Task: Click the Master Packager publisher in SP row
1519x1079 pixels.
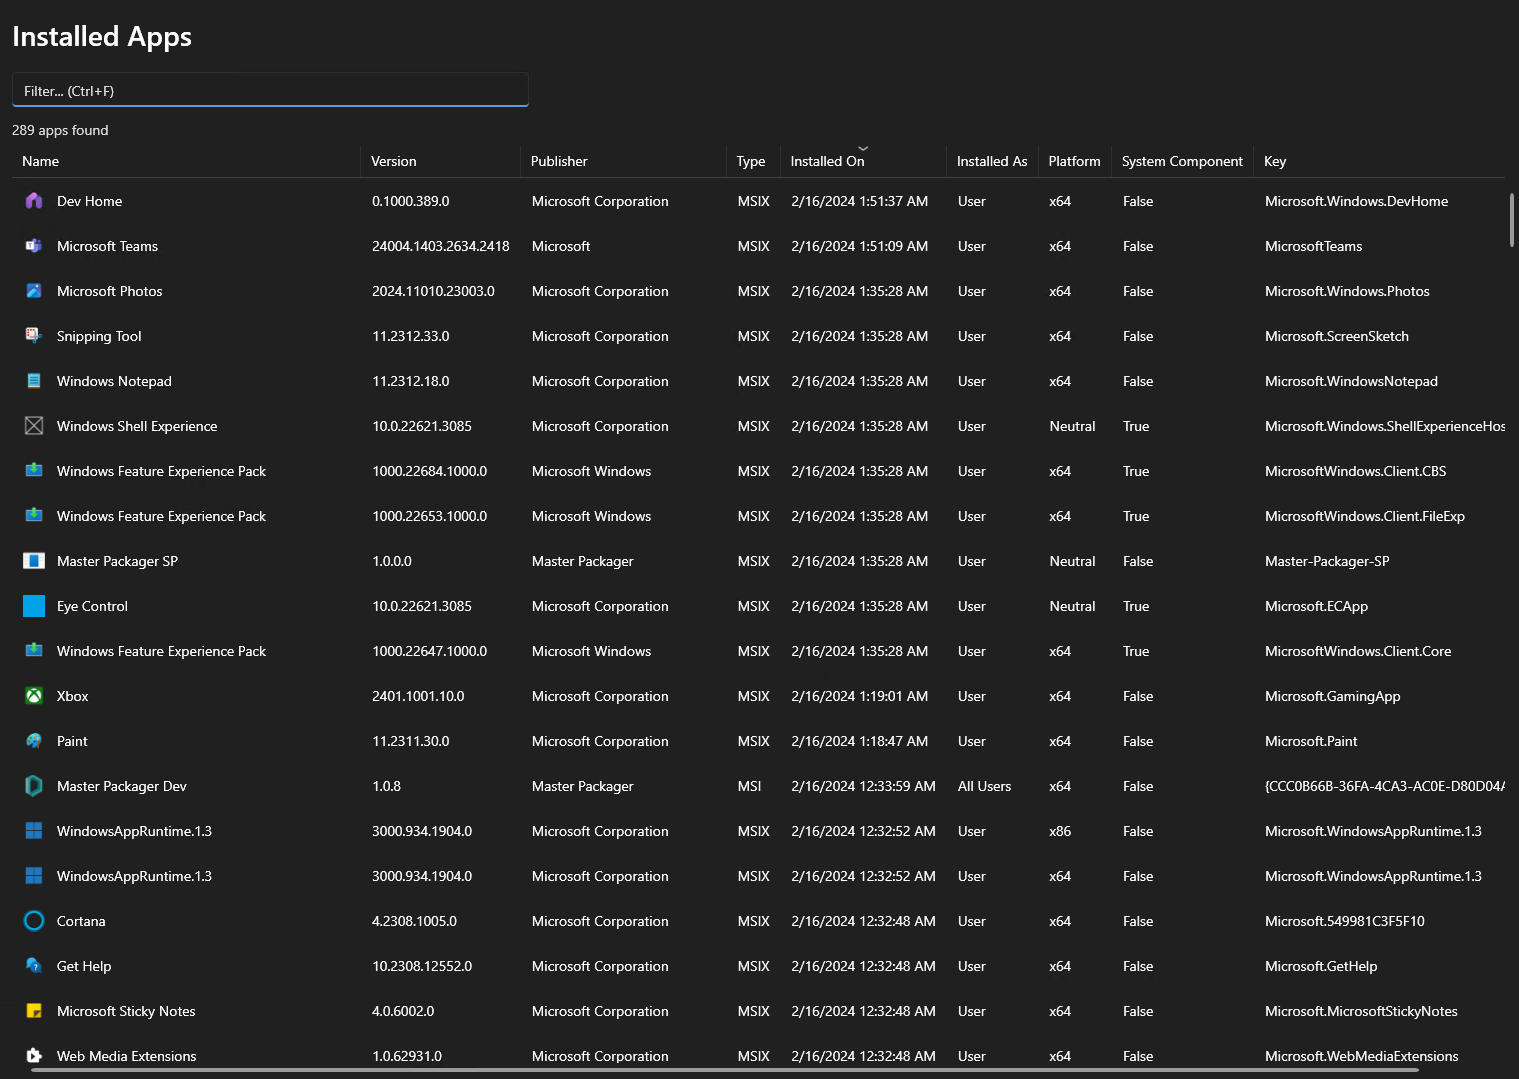Action: (x=583, y=561)
